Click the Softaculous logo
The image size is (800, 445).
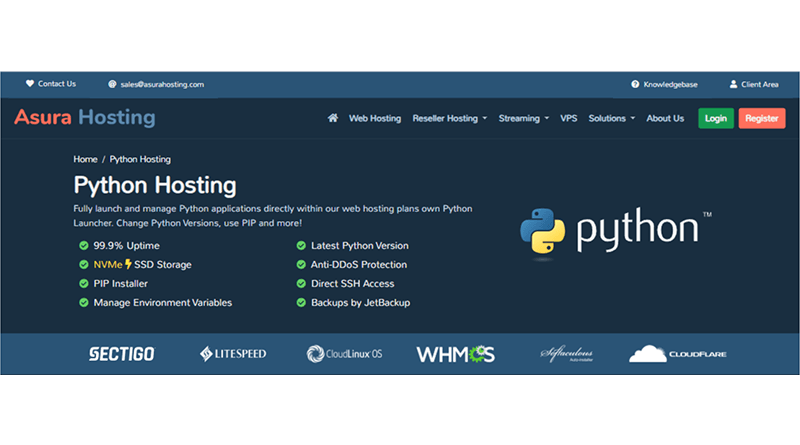point(567,354)
